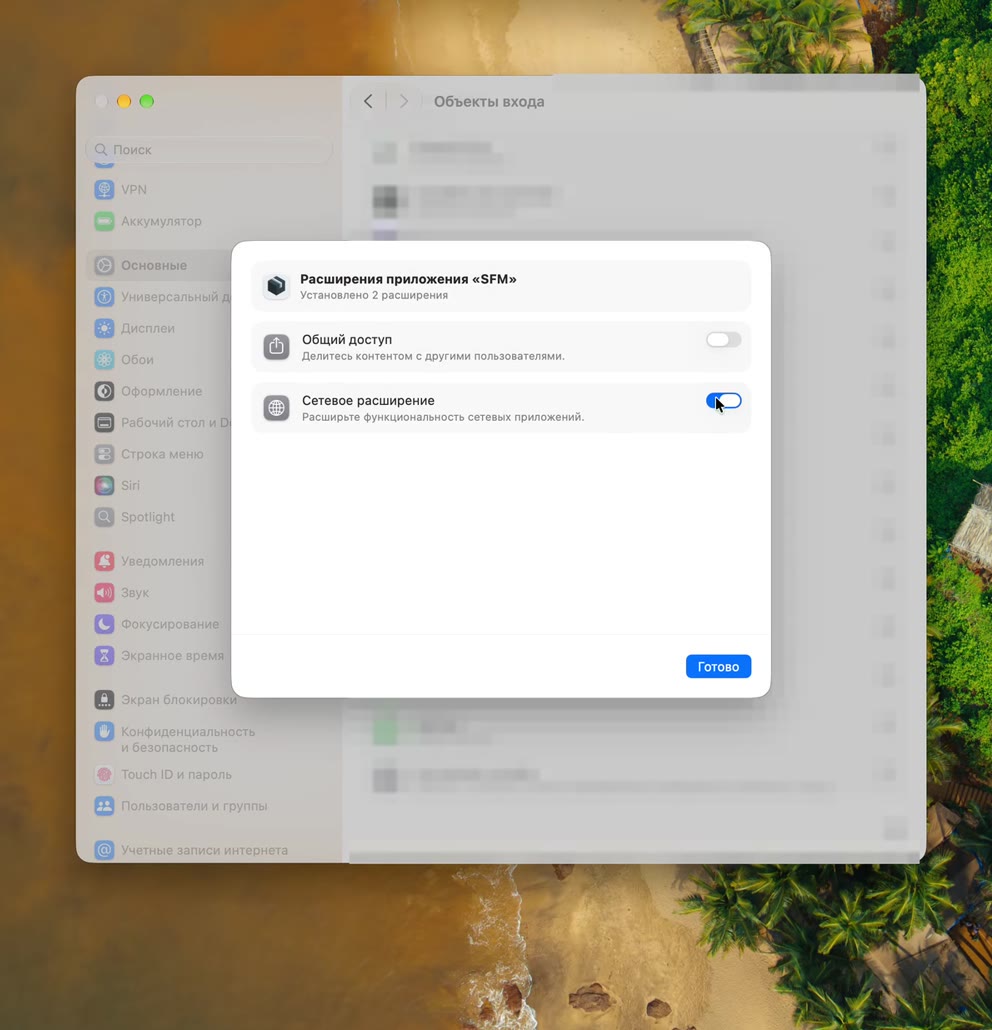Open the Siri sidebar icon
Image resolution: width=992 pixels, height=1030 pixels.
tap(104, 485)
